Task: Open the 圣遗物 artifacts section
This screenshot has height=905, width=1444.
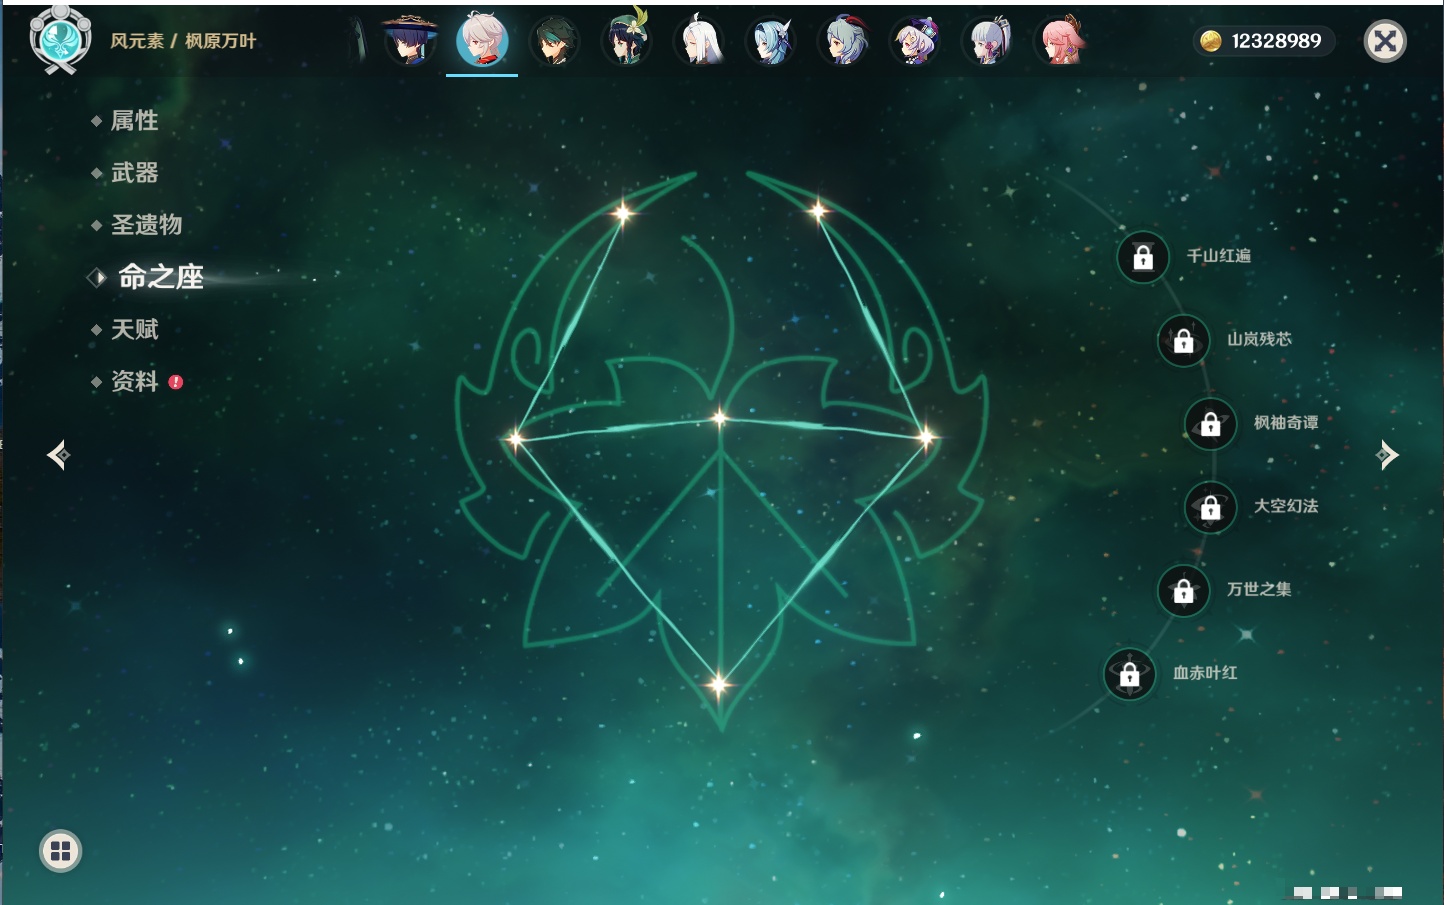Action: point(146,225)
